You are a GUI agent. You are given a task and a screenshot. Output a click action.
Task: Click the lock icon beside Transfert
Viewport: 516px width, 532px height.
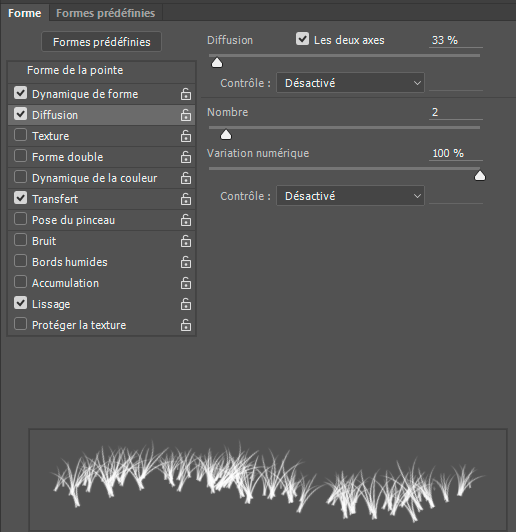click(x=186, y=199)
